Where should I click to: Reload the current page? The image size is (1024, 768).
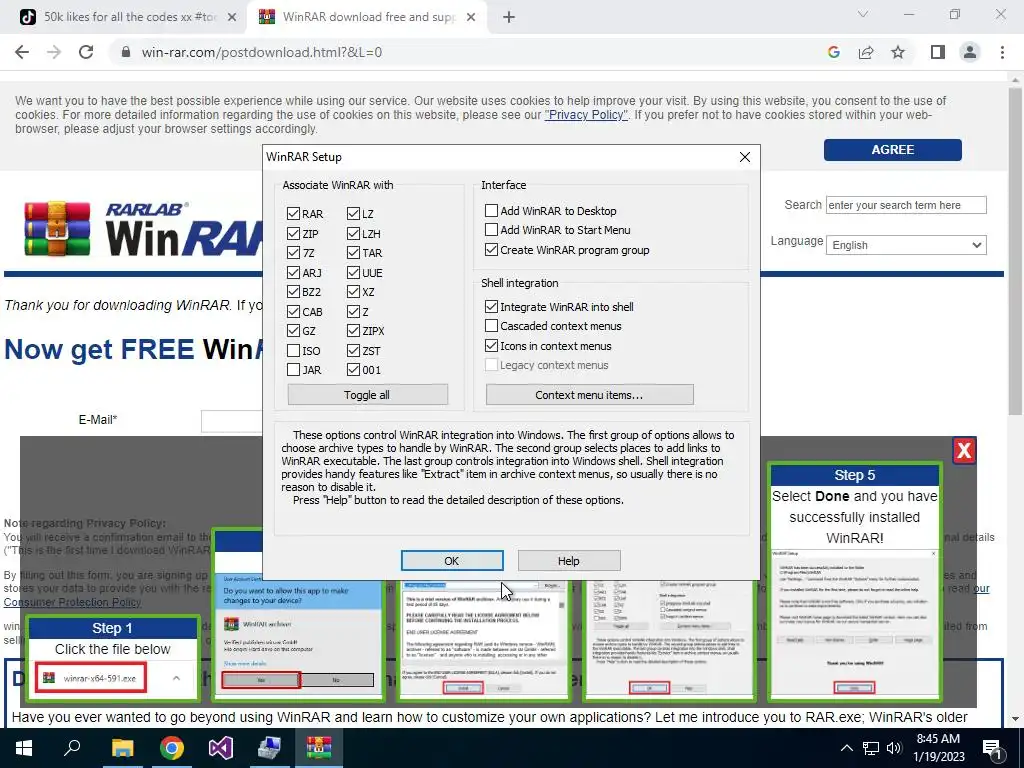point(86,52)
